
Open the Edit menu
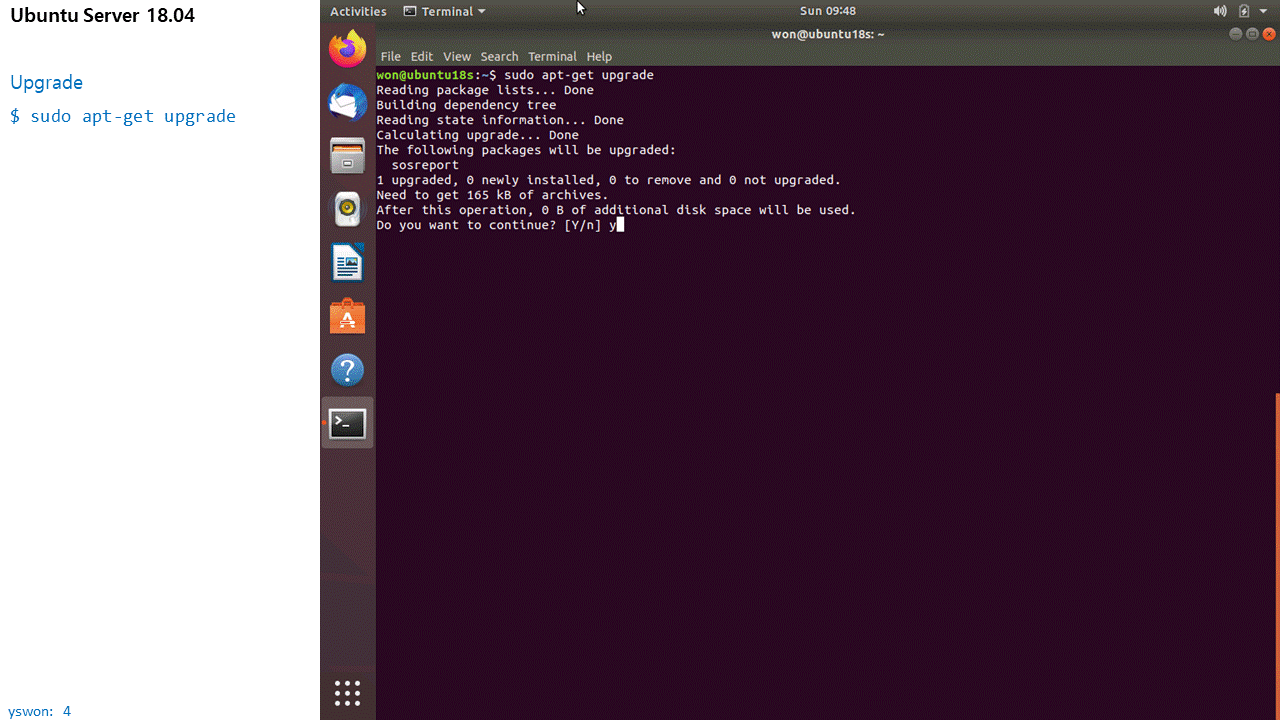[422, 57]
